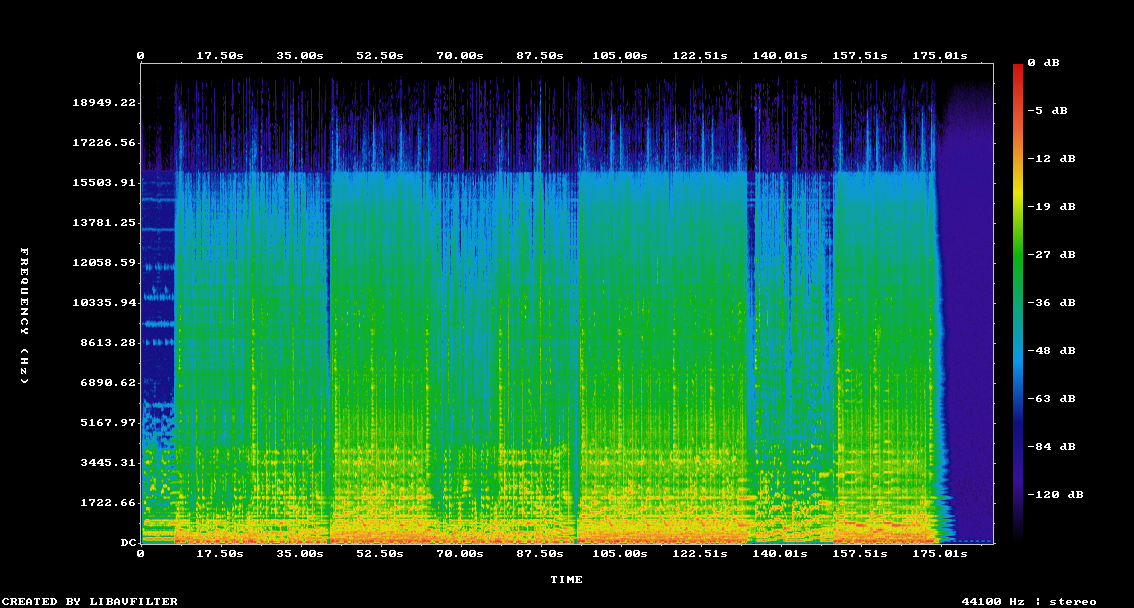Select the 140.01s marker on the bottom time axis

click(x=779, y=553)
